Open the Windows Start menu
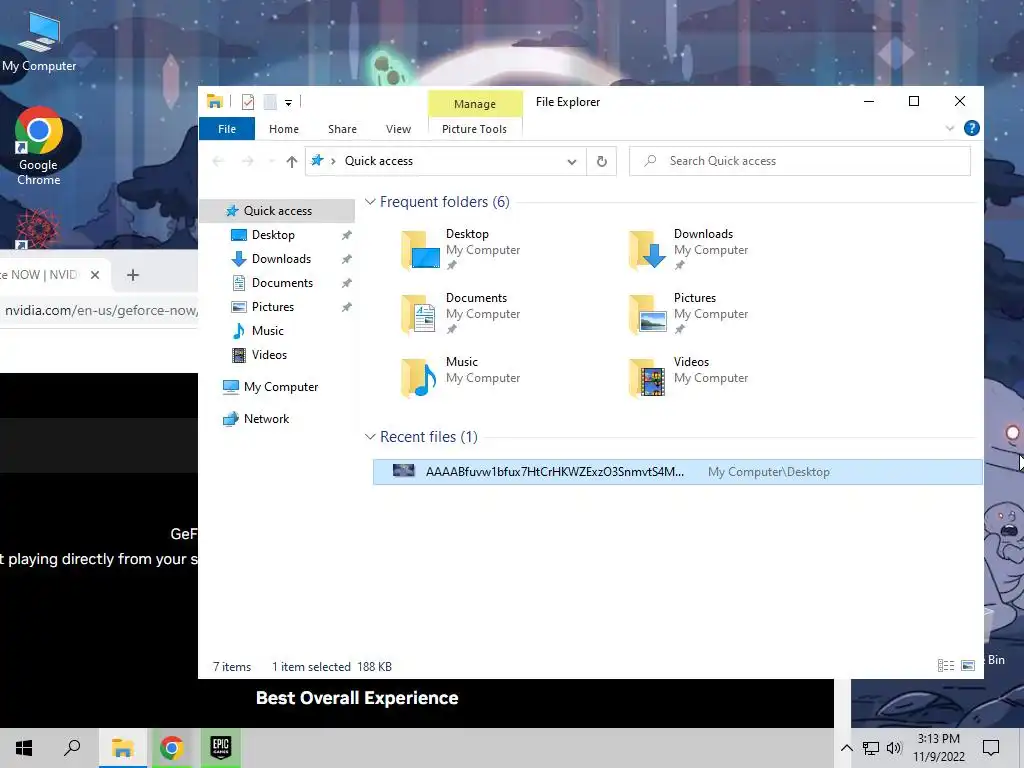Viewport: 1024px width, 768px height. click(x=24, y=748)
